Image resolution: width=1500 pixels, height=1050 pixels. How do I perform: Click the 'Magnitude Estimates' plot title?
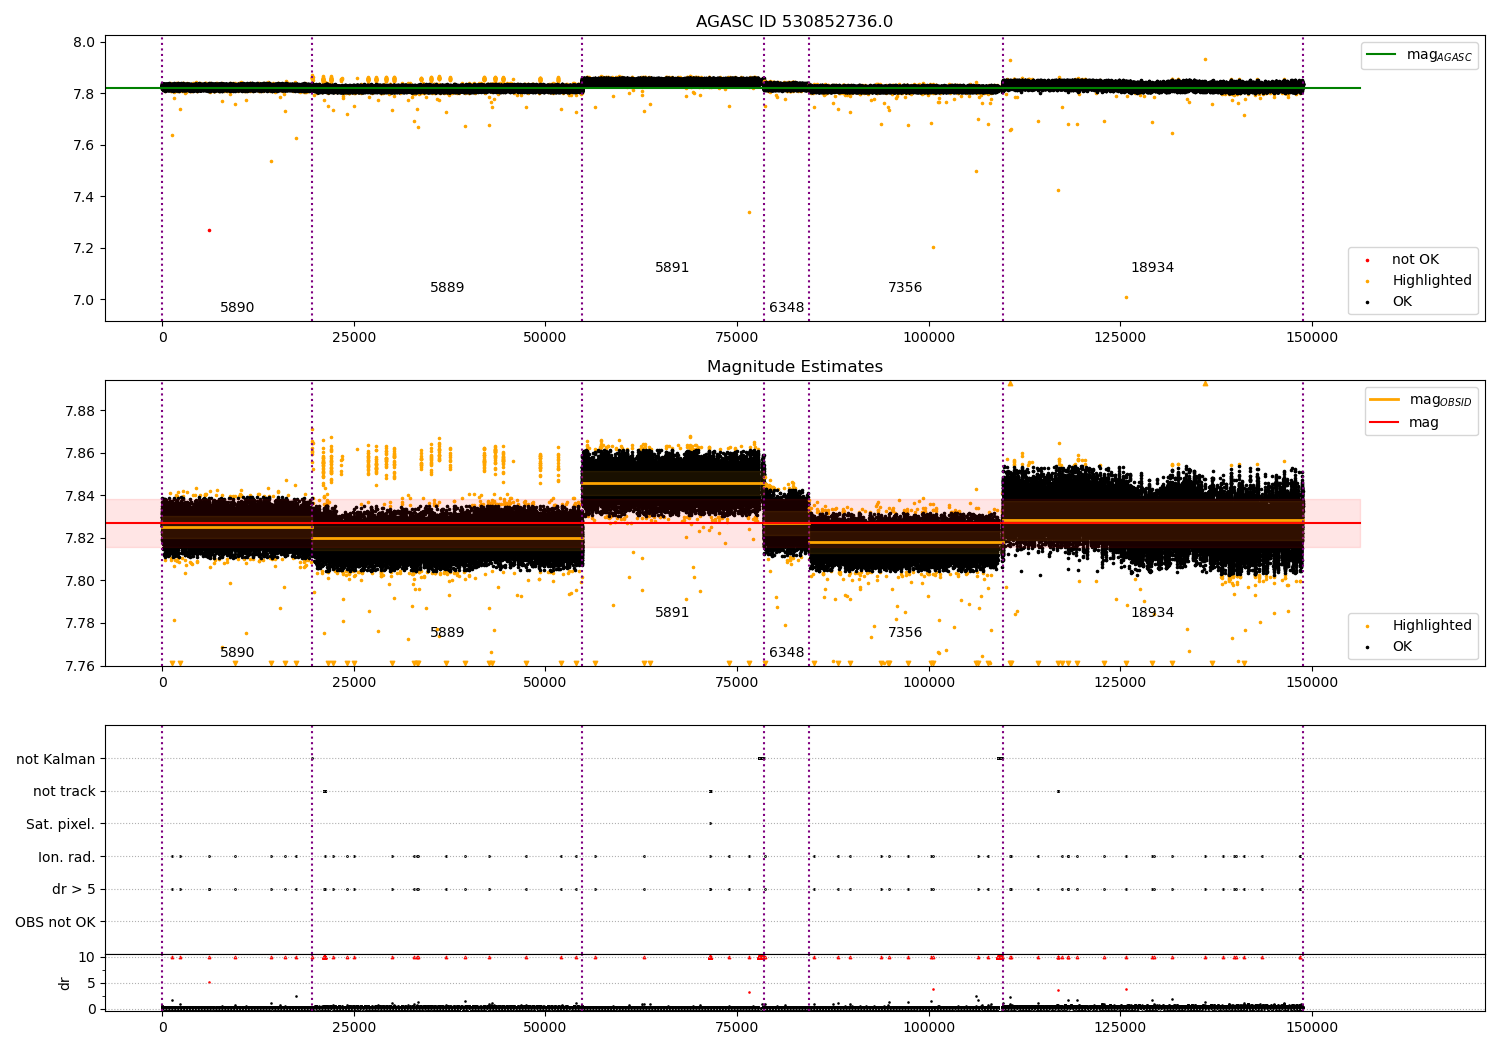(794, 367)
